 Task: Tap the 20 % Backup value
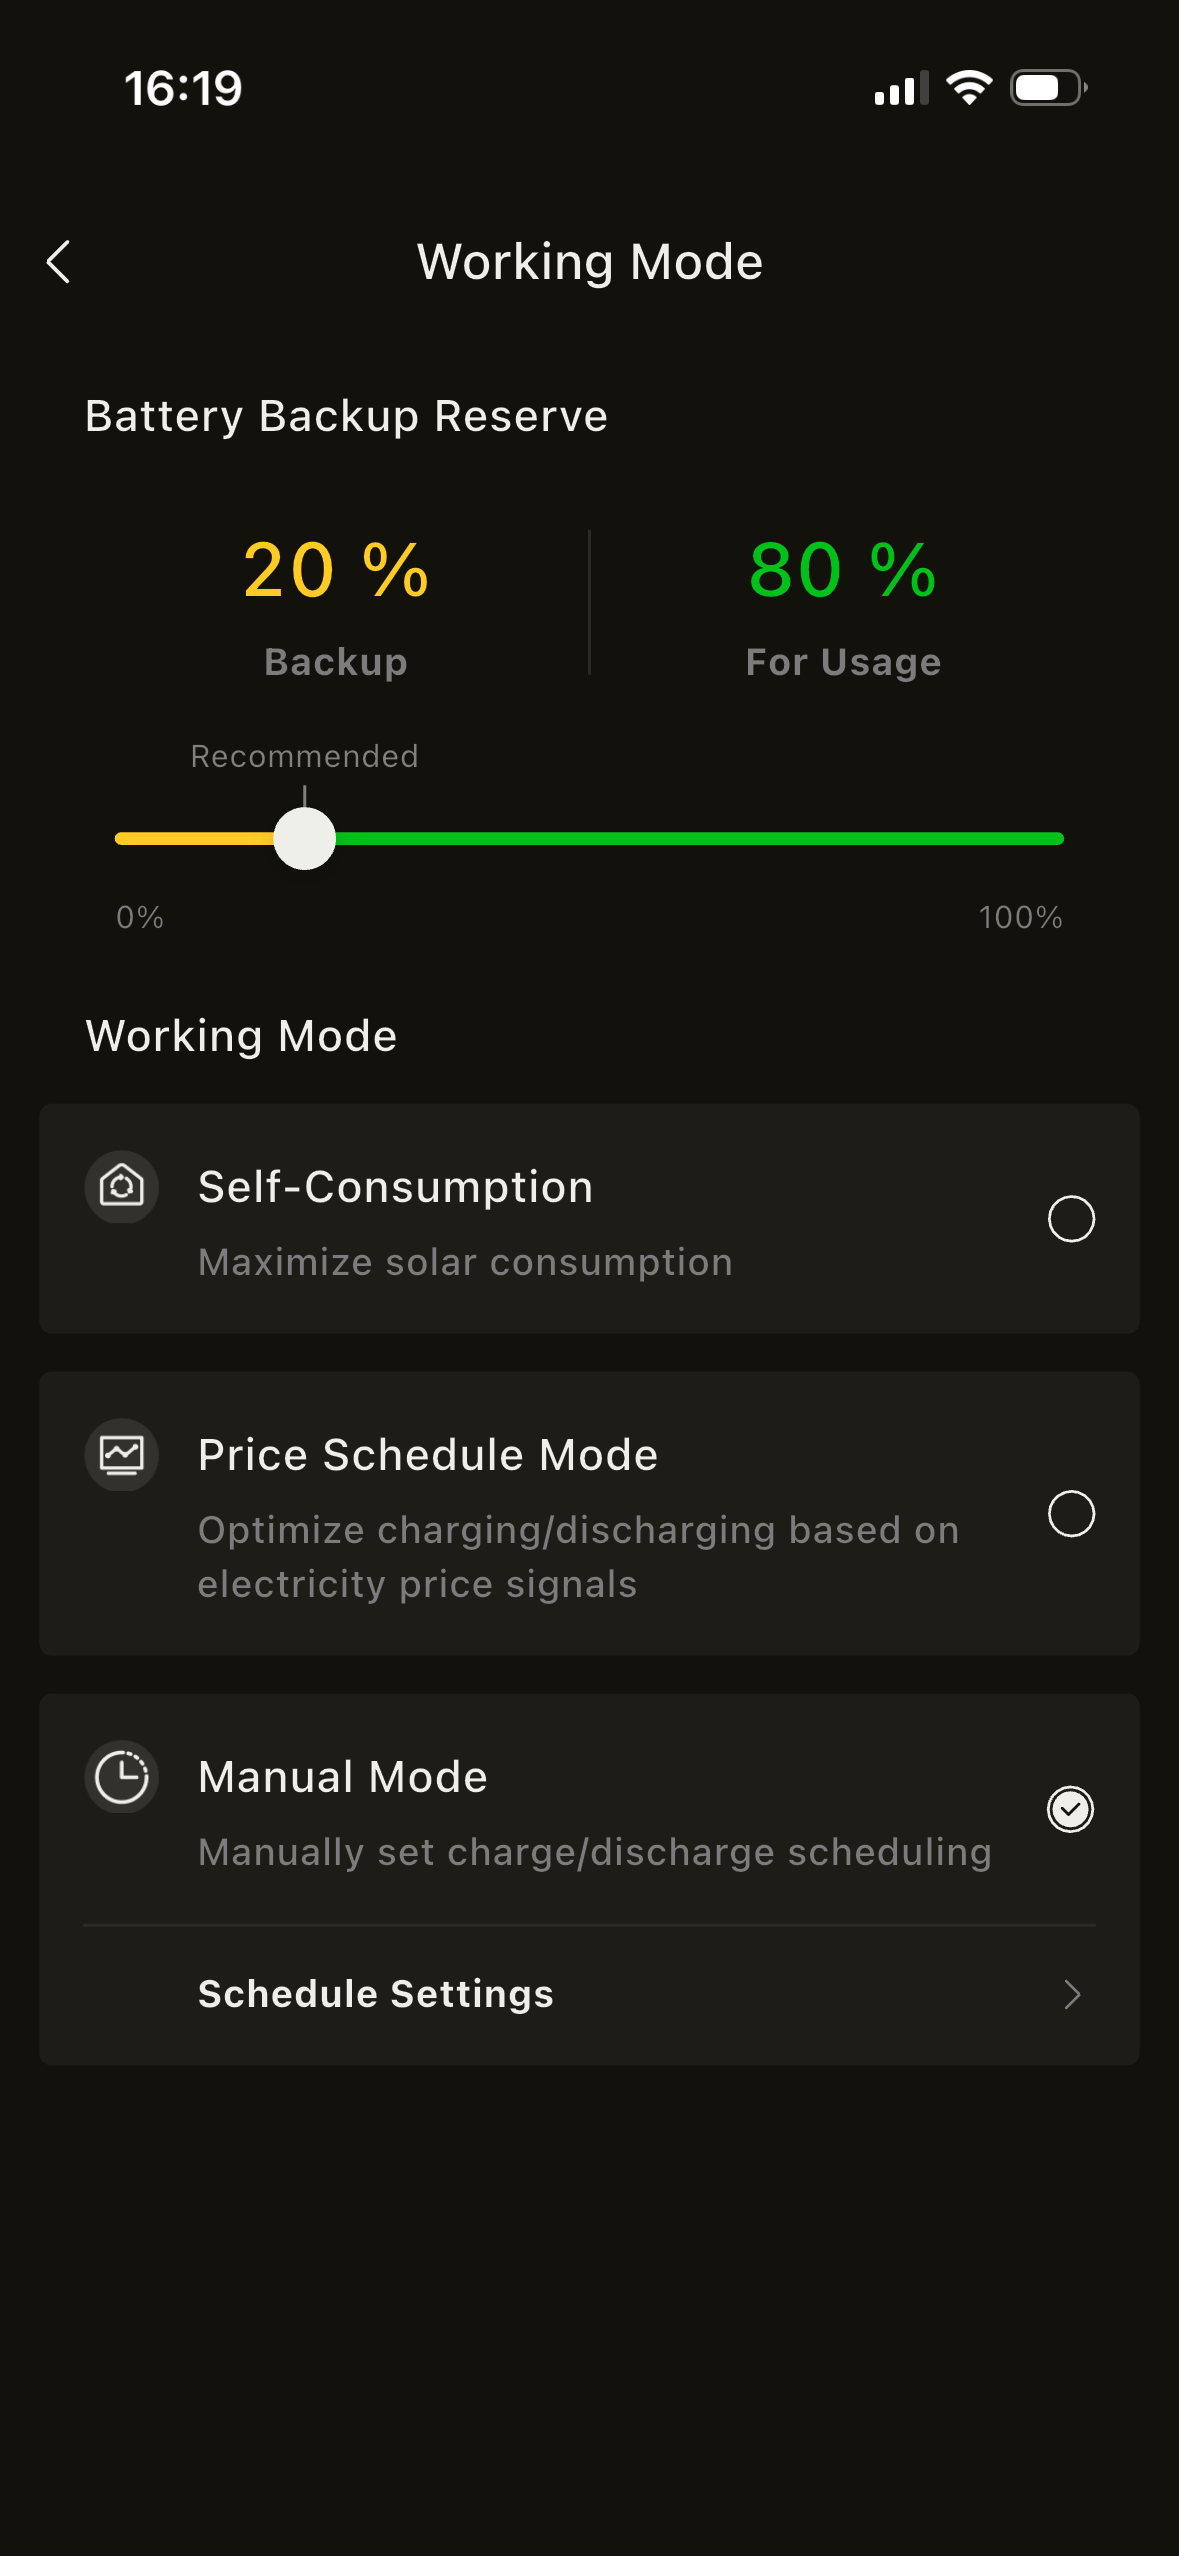[x=336, y=570]
